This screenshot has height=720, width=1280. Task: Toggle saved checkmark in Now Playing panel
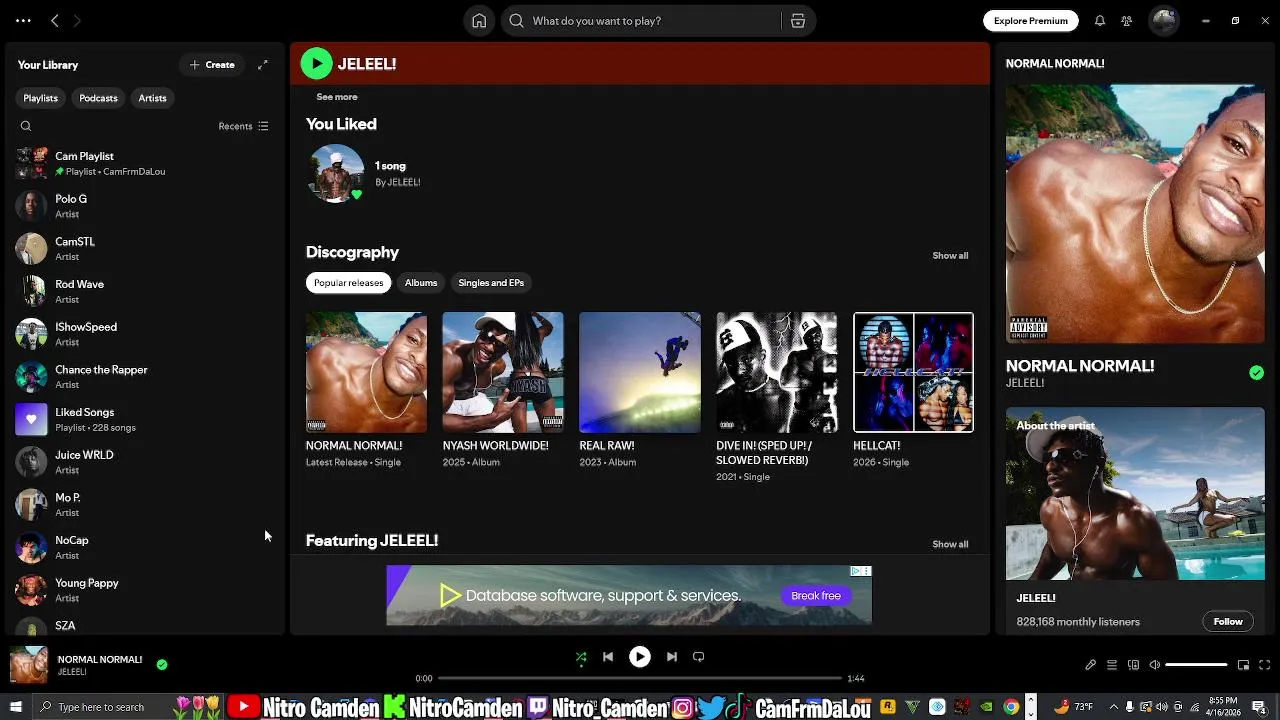1256,373
